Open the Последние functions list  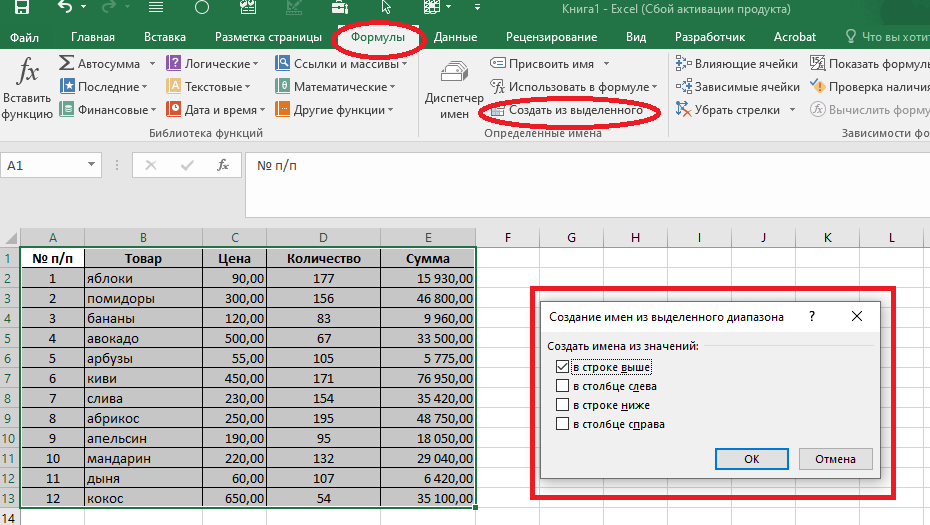click(x=103, y=87)
